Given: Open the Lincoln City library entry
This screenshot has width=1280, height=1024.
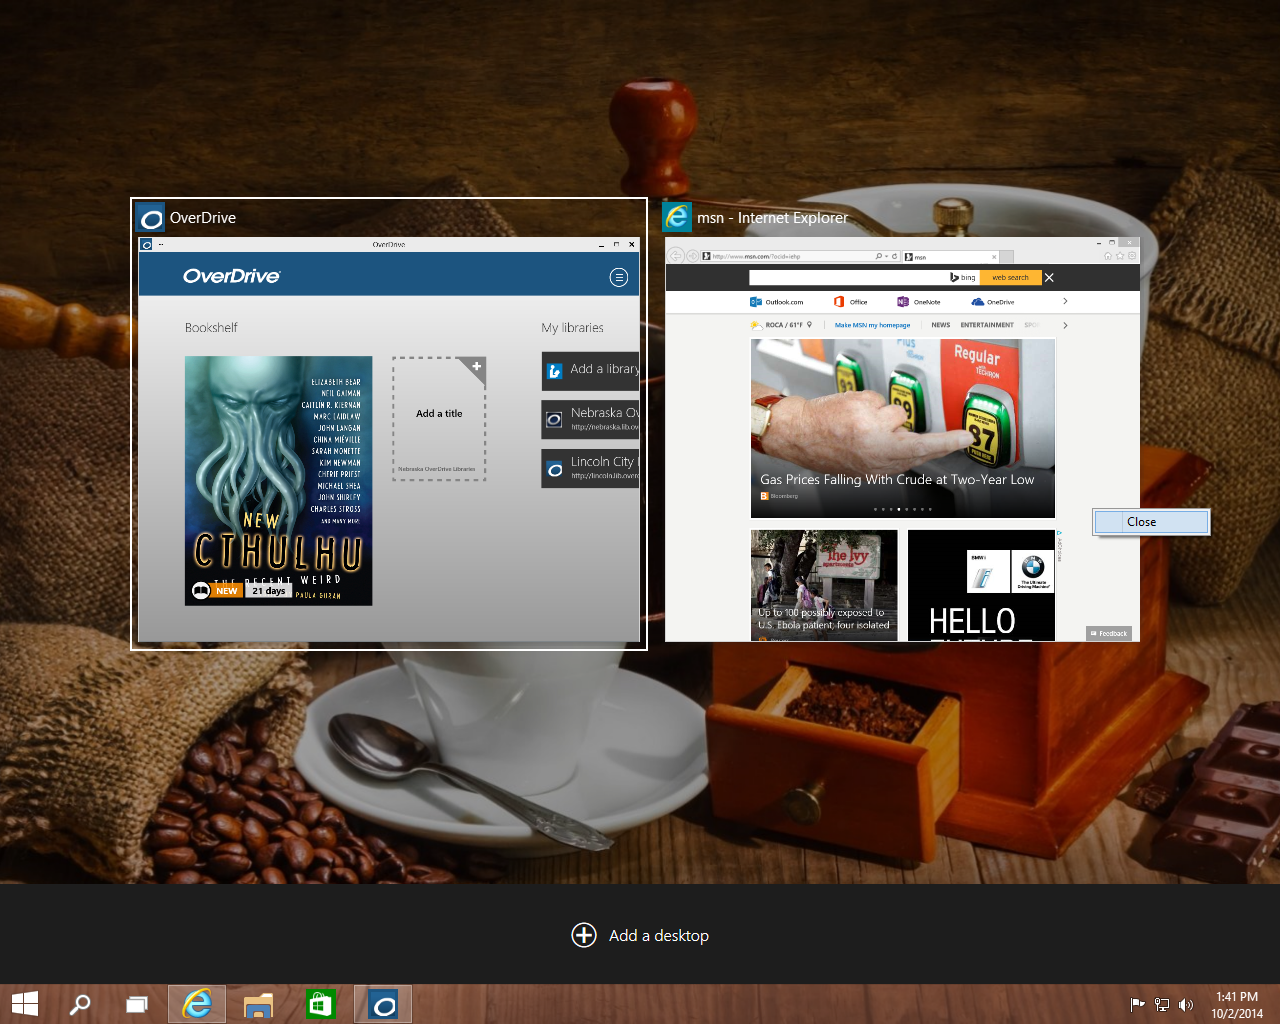Looking at the screenshot, I should coord(590,468).
